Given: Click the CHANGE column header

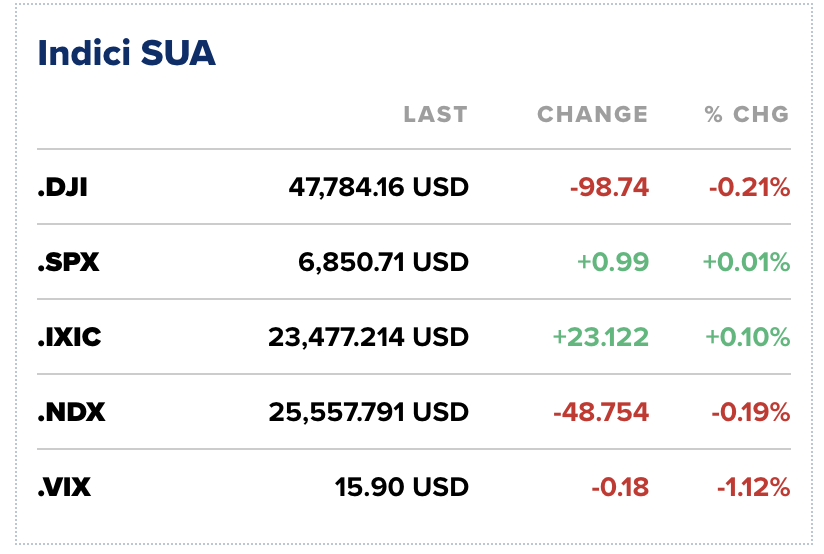Looking at the screenshot, I should (x=592, y=114).
